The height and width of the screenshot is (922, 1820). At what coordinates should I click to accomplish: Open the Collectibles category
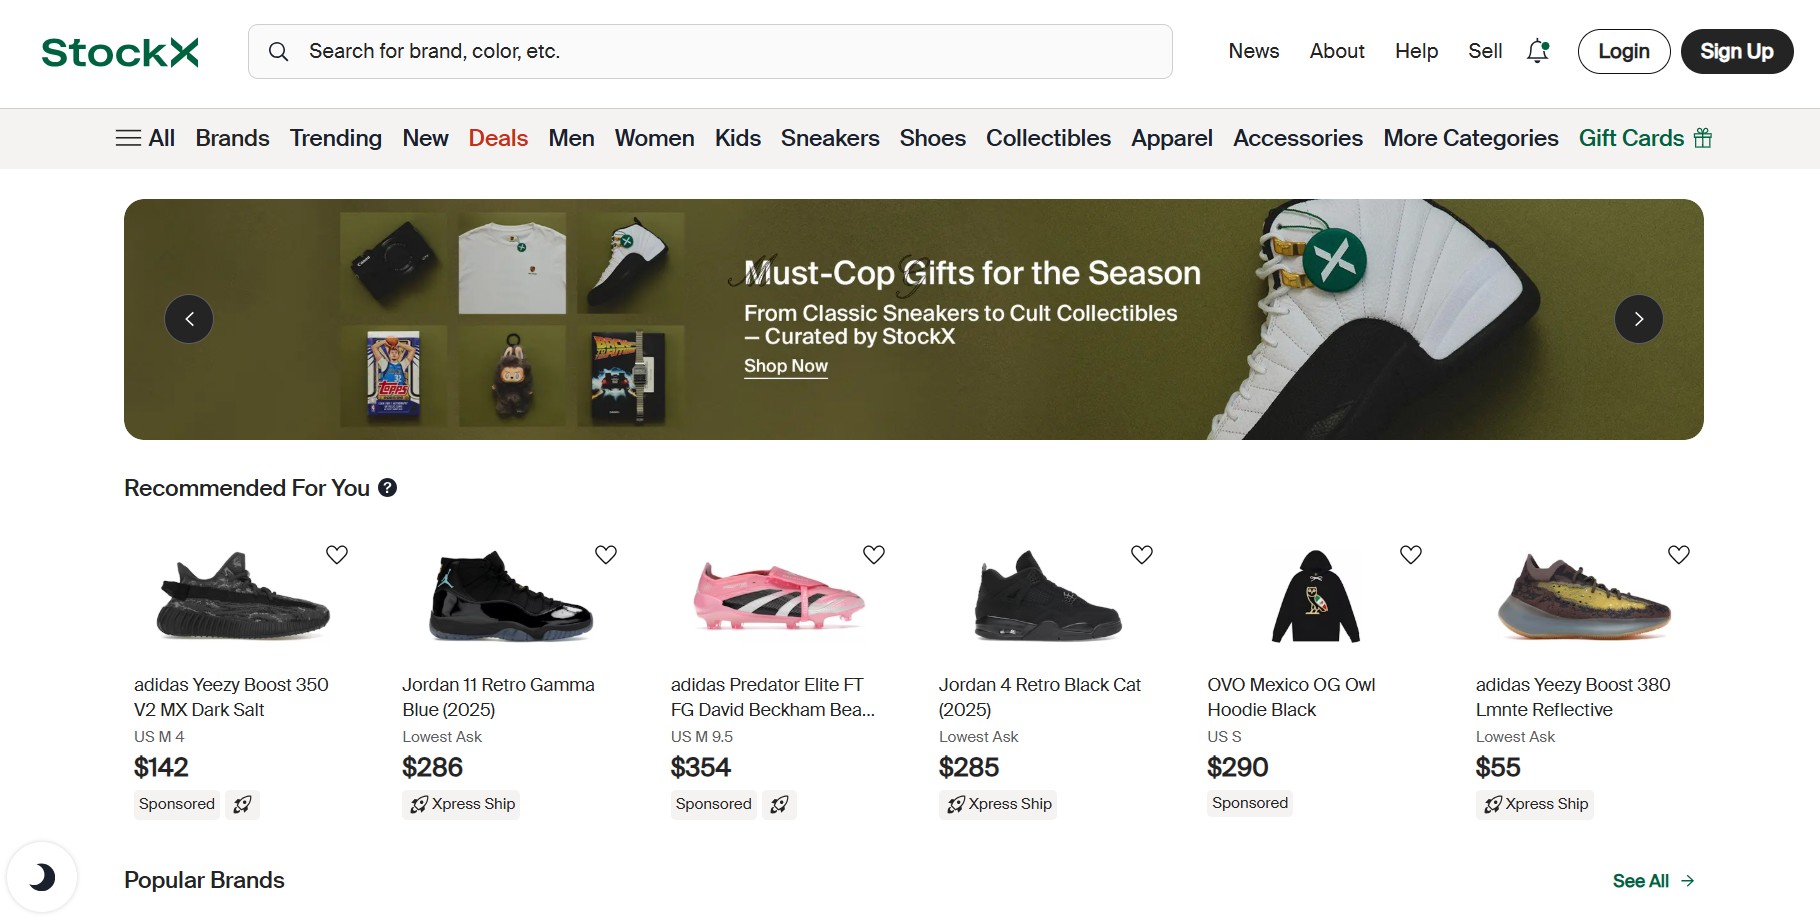coord(1048,138)
